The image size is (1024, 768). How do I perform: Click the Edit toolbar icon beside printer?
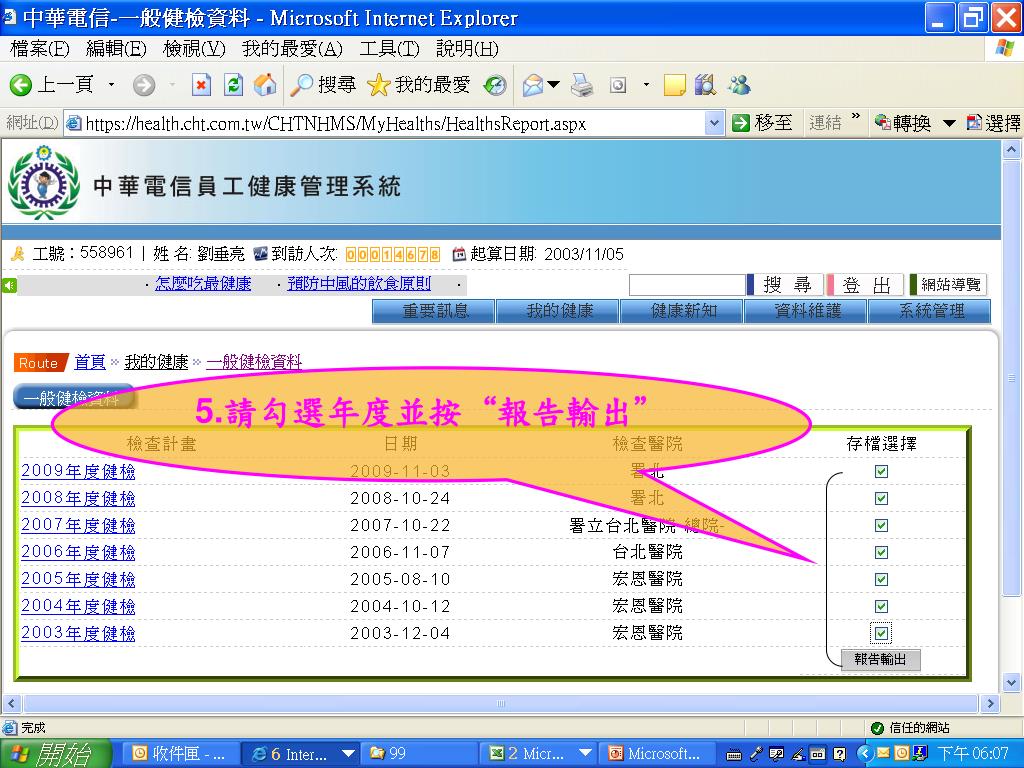click(x=618, y=85)
